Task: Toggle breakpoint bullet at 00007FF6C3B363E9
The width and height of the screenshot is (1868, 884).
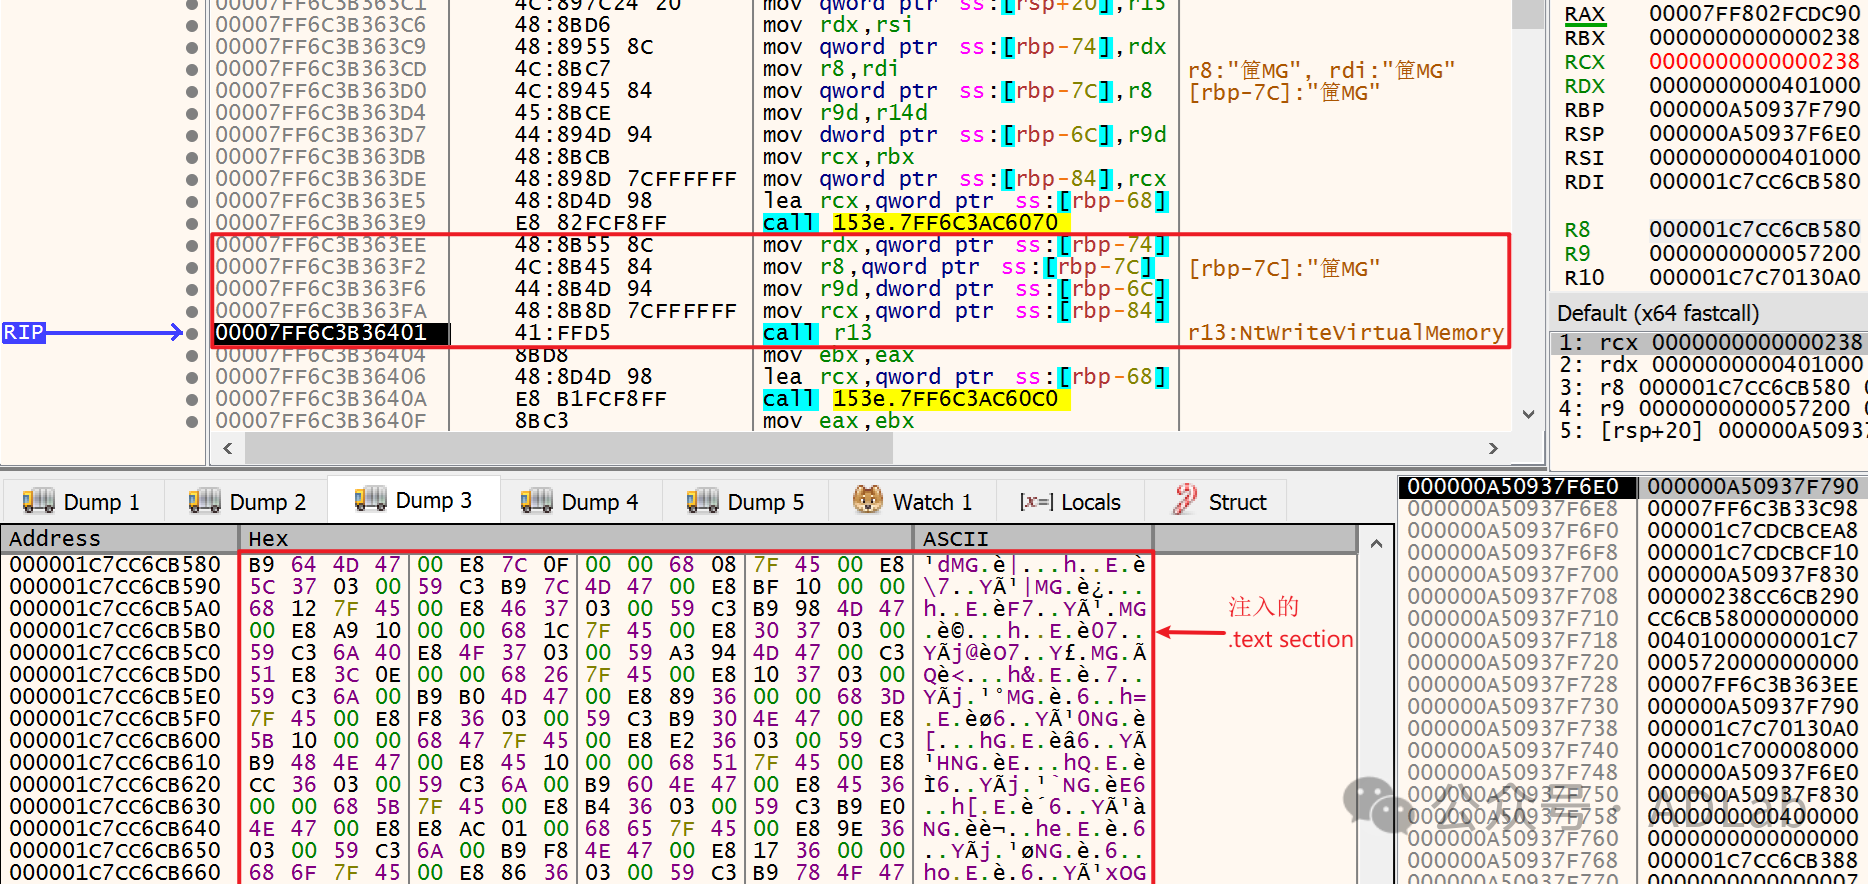Action: tap(192, 223)
